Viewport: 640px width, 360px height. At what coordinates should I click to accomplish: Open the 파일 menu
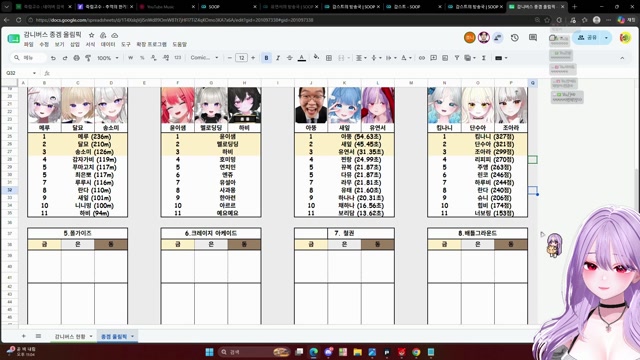(28, 44)
